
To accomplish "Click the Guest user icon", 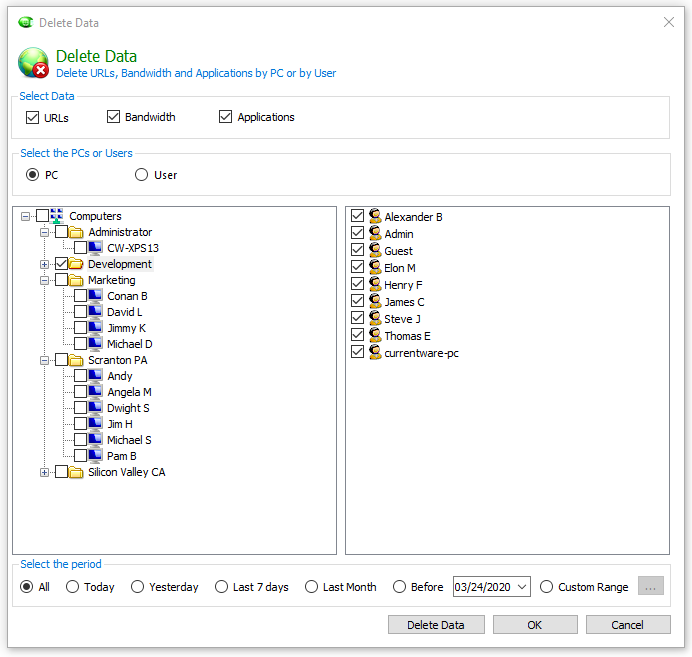I will [375, 250].
